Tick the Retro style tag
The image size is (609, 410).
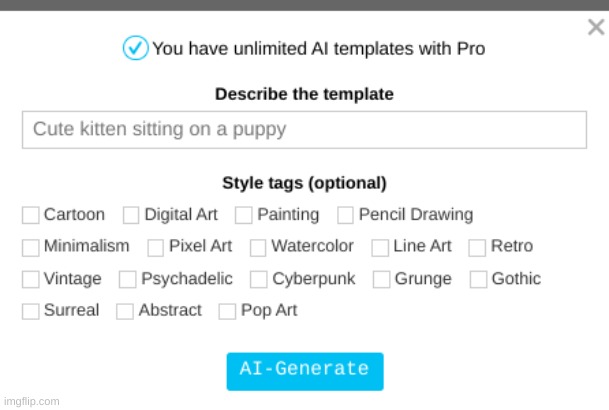tap(477, 248)
